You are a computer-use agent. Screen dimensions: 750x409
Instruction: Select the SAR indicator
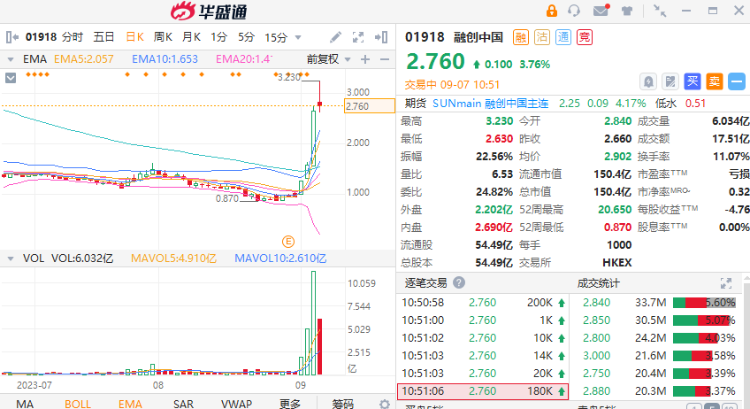183,404
